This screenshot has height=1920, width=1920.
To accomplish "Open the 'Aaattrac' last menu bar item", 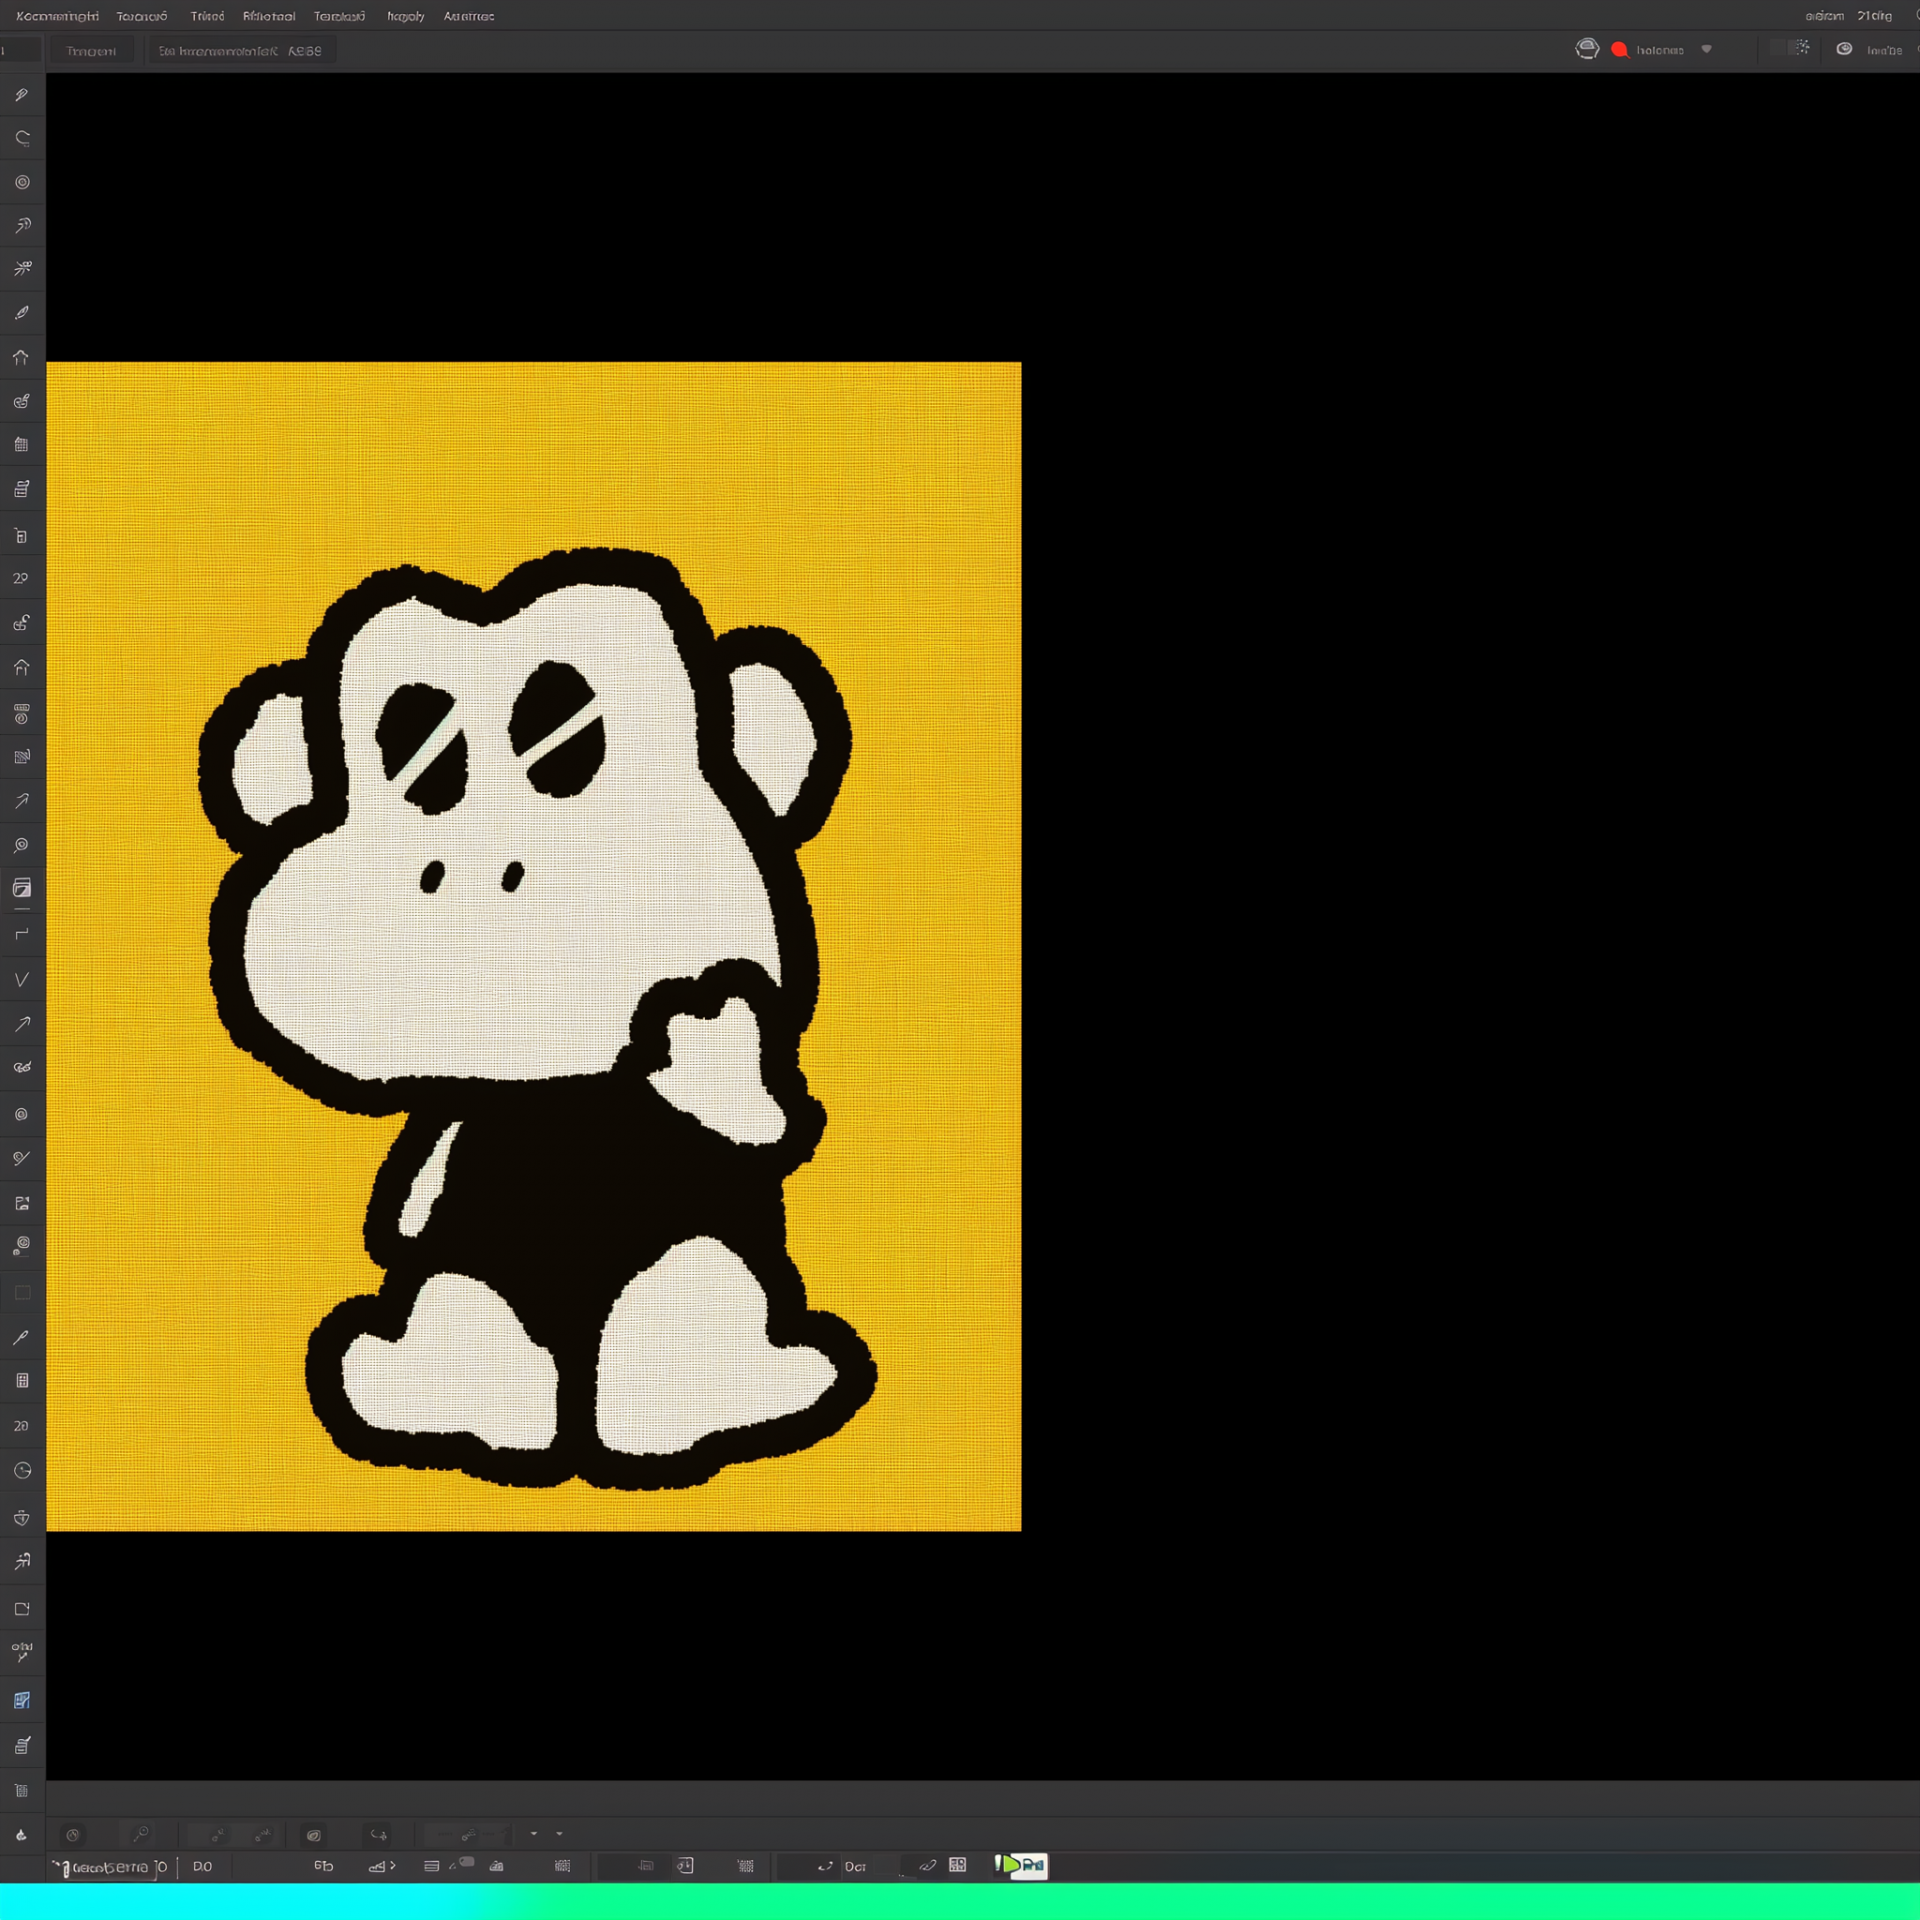I will click(468, 16).
